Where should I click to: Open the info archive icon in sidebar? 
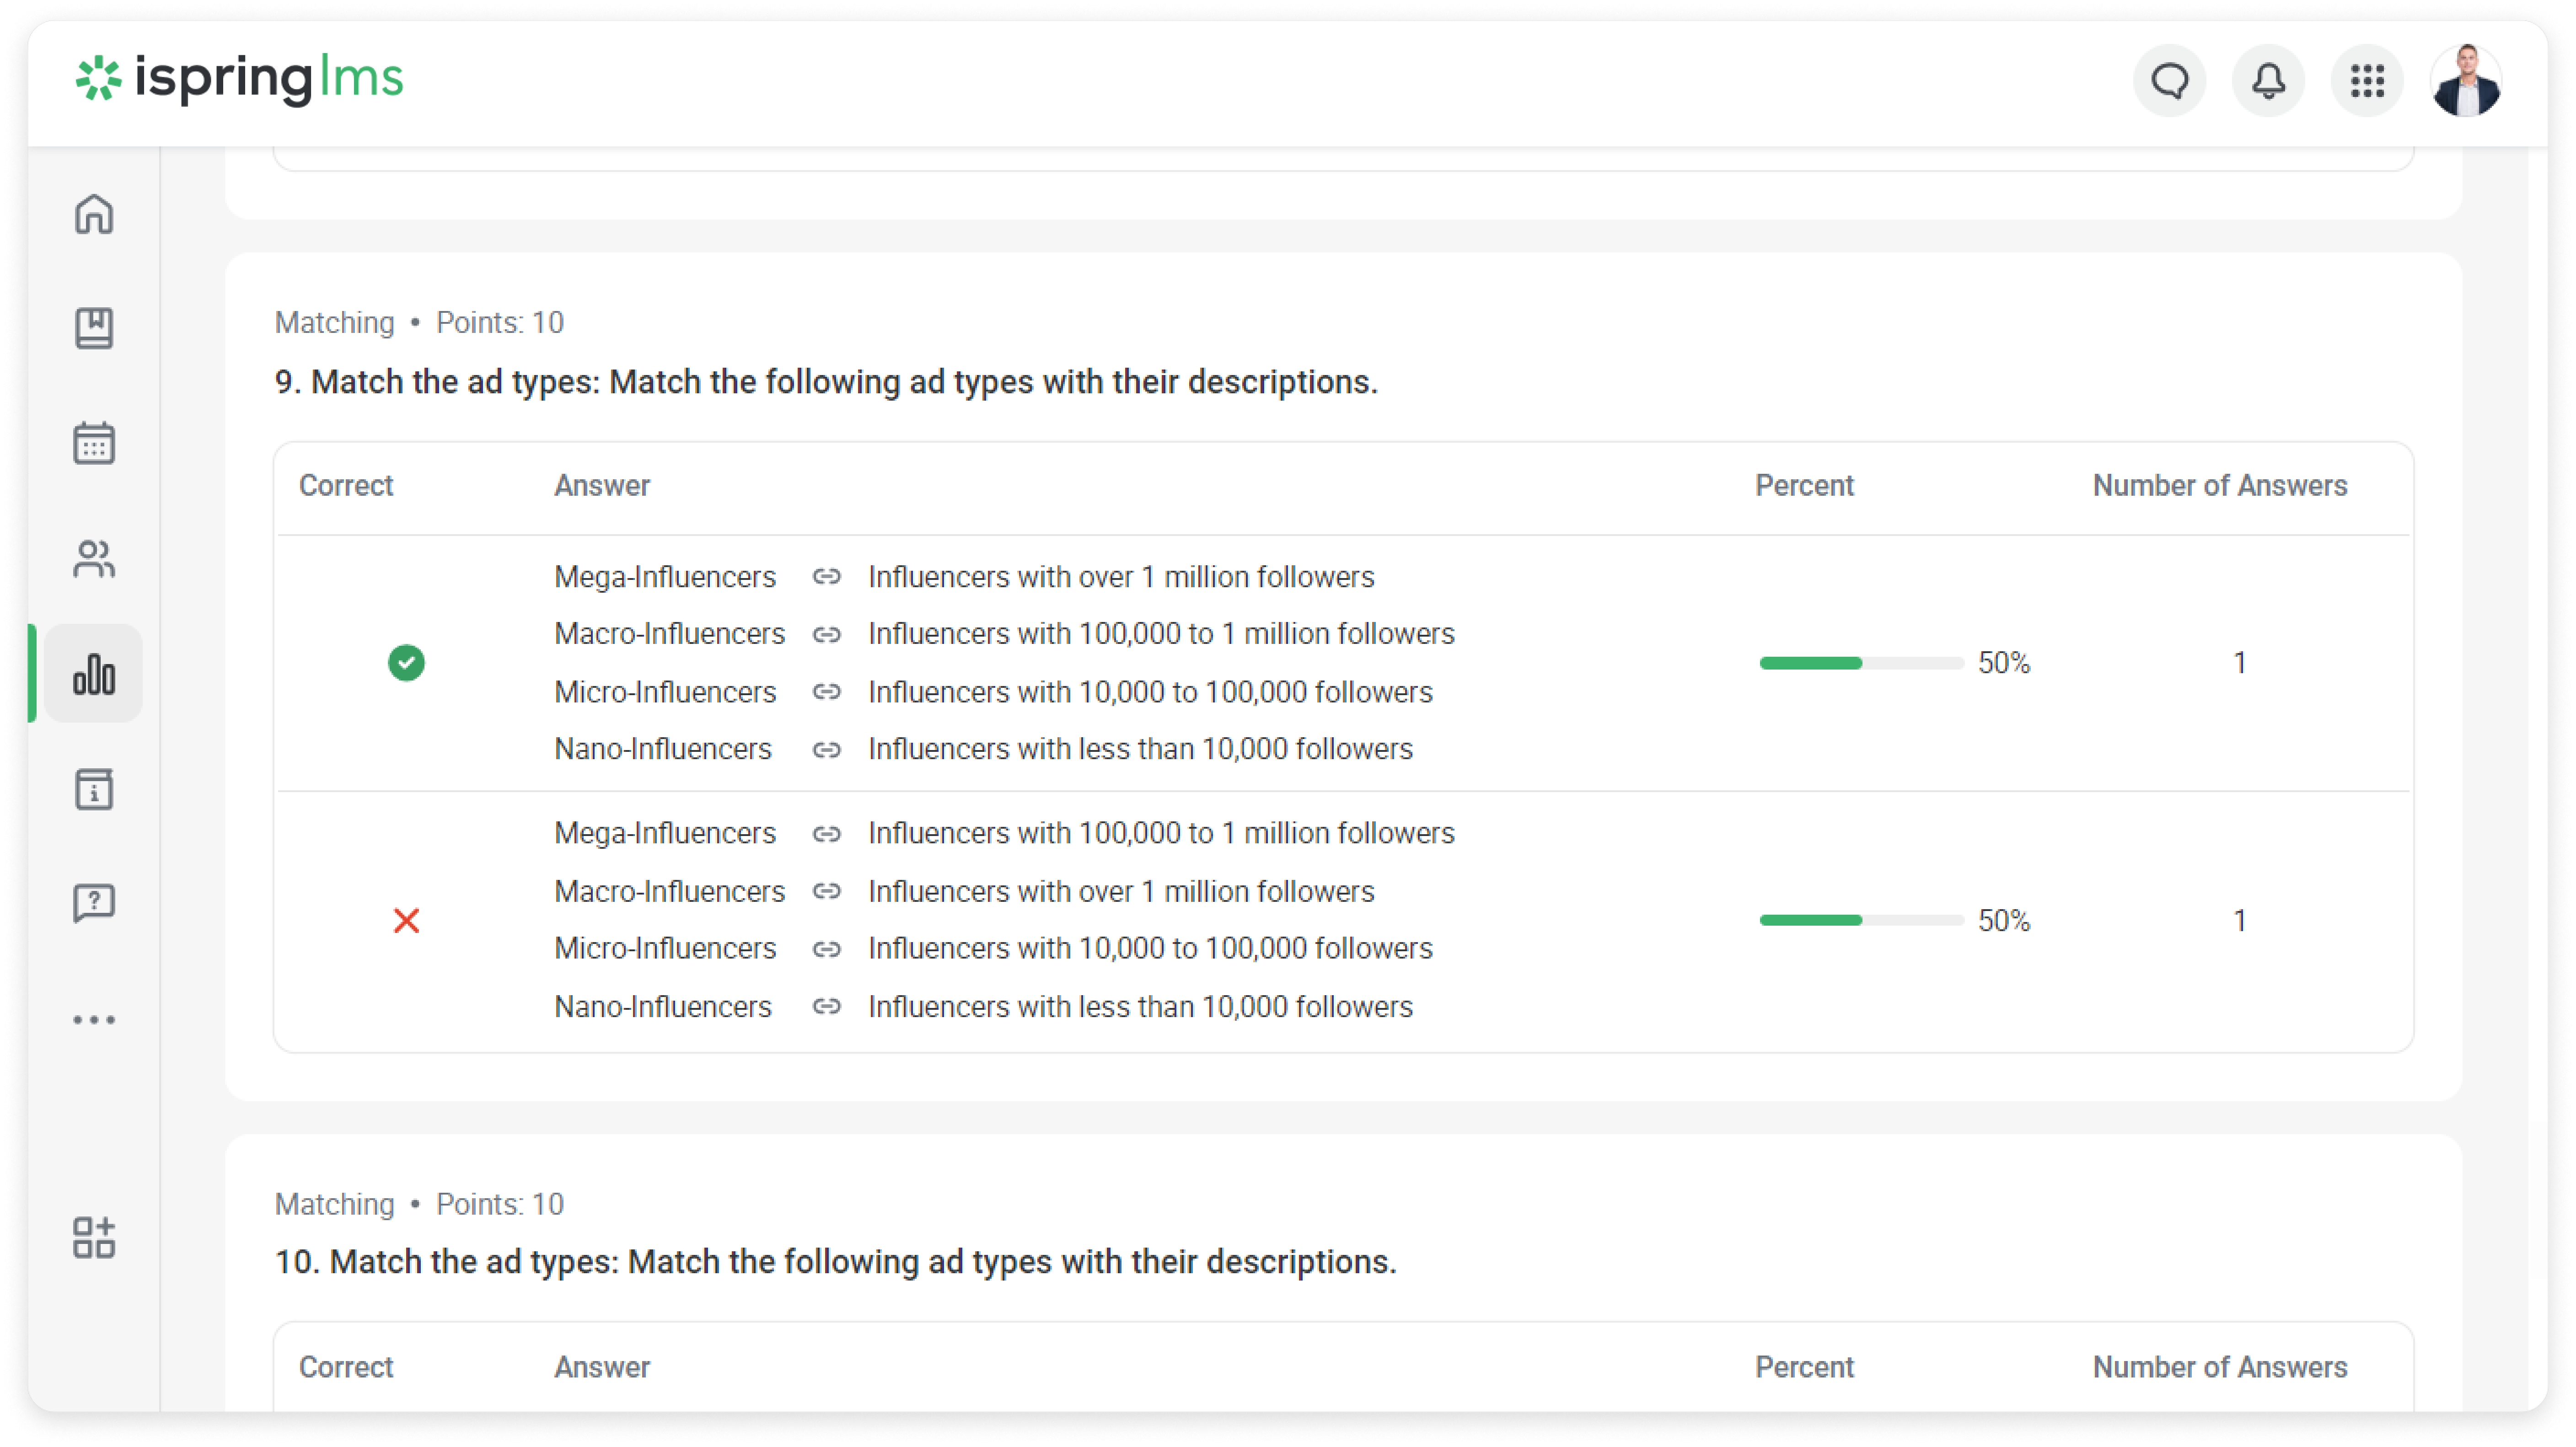click(94, 789)
